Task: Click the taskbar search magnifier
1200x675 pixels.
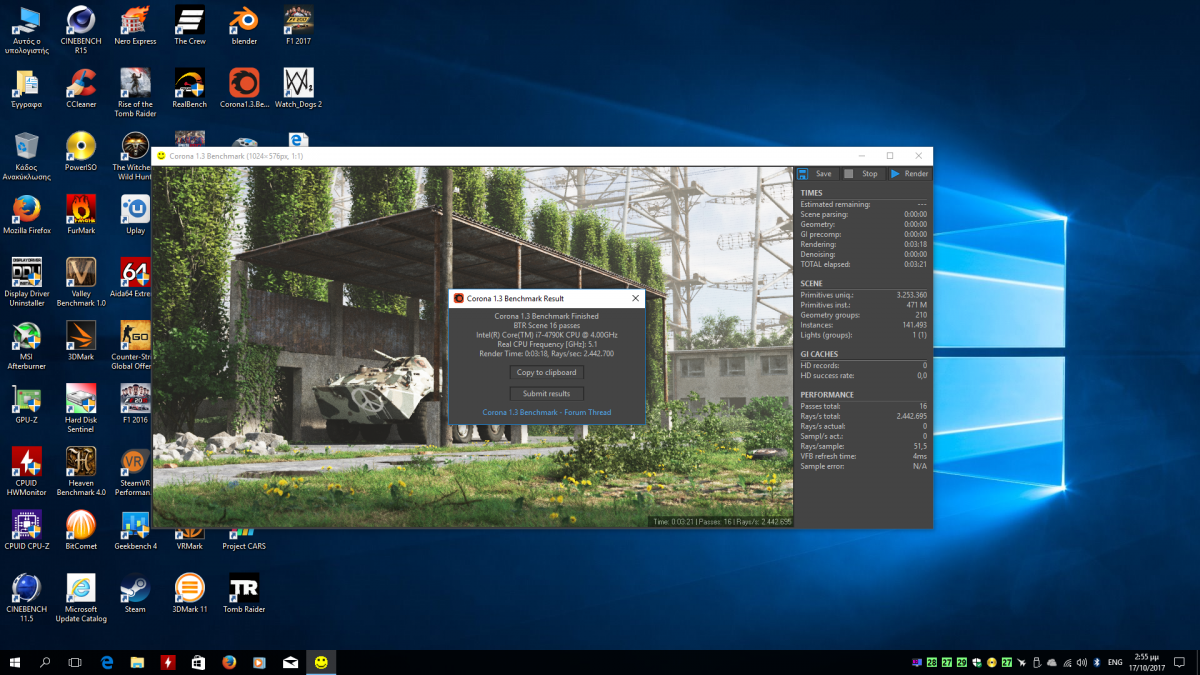Action: (x=45, y=662)
